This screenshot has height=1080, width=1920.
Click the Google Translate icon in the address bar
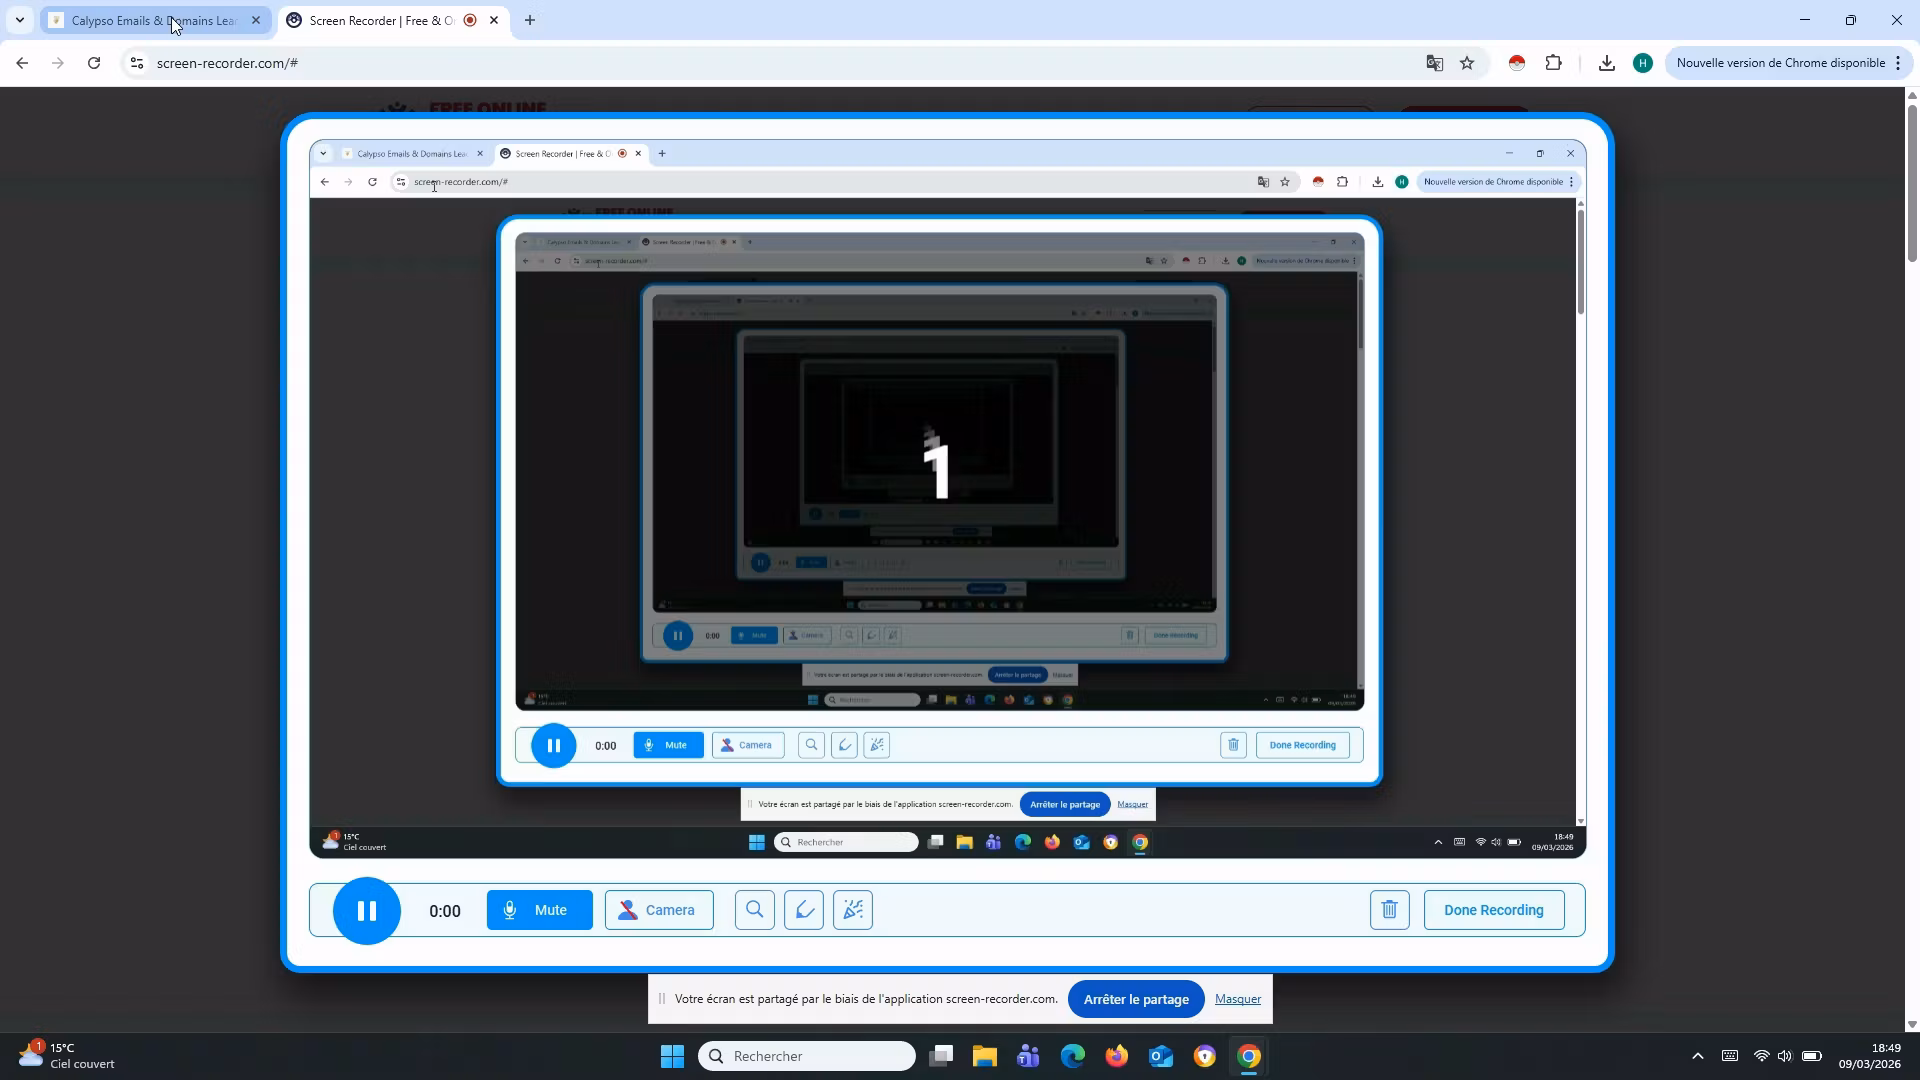1434,63
